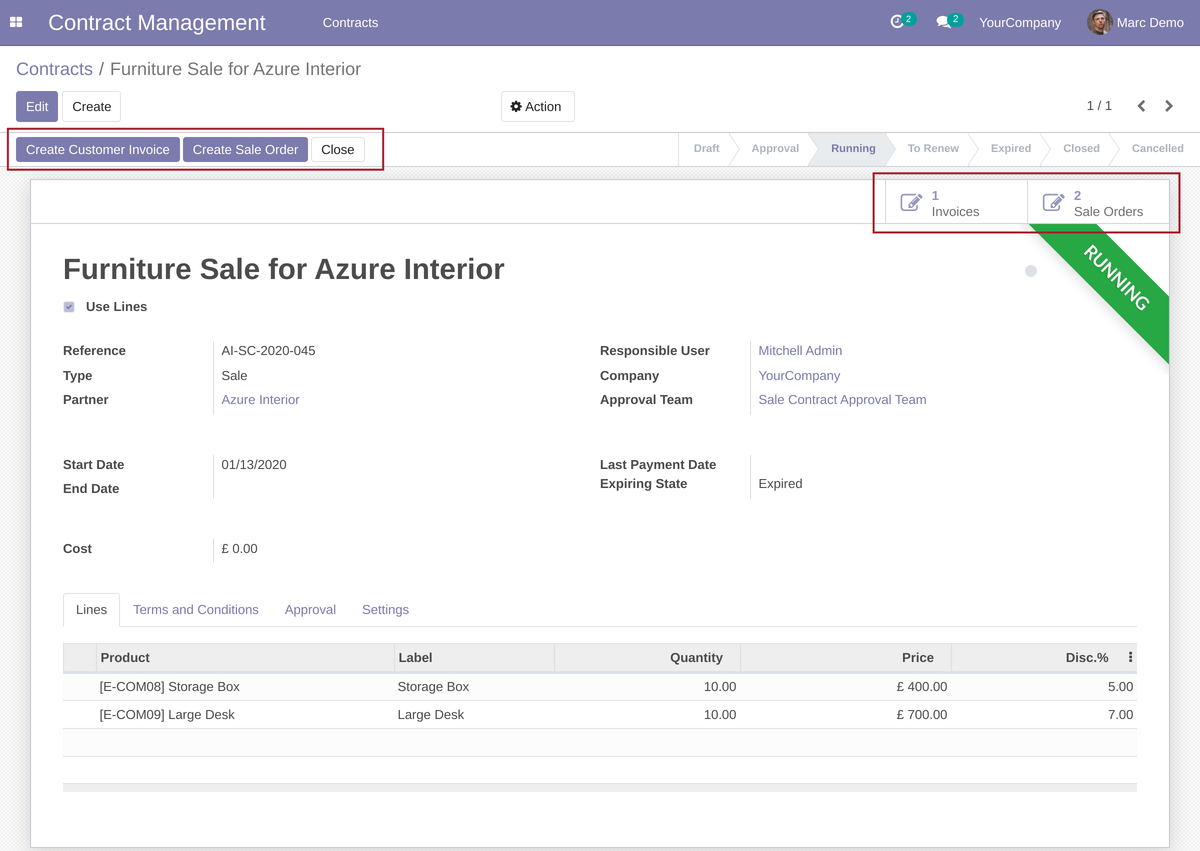Click the next record arrow in pager
Image resolution: width=1200 pixels, height=851 pixels.
tap(1168, 105)
